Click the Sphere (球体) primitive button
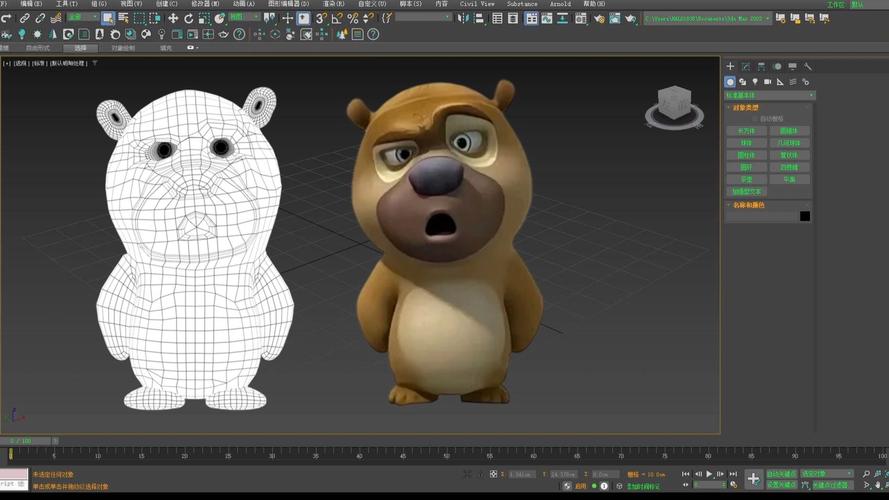The width and height of the screenshot is (889, 500). coord(747,143)
